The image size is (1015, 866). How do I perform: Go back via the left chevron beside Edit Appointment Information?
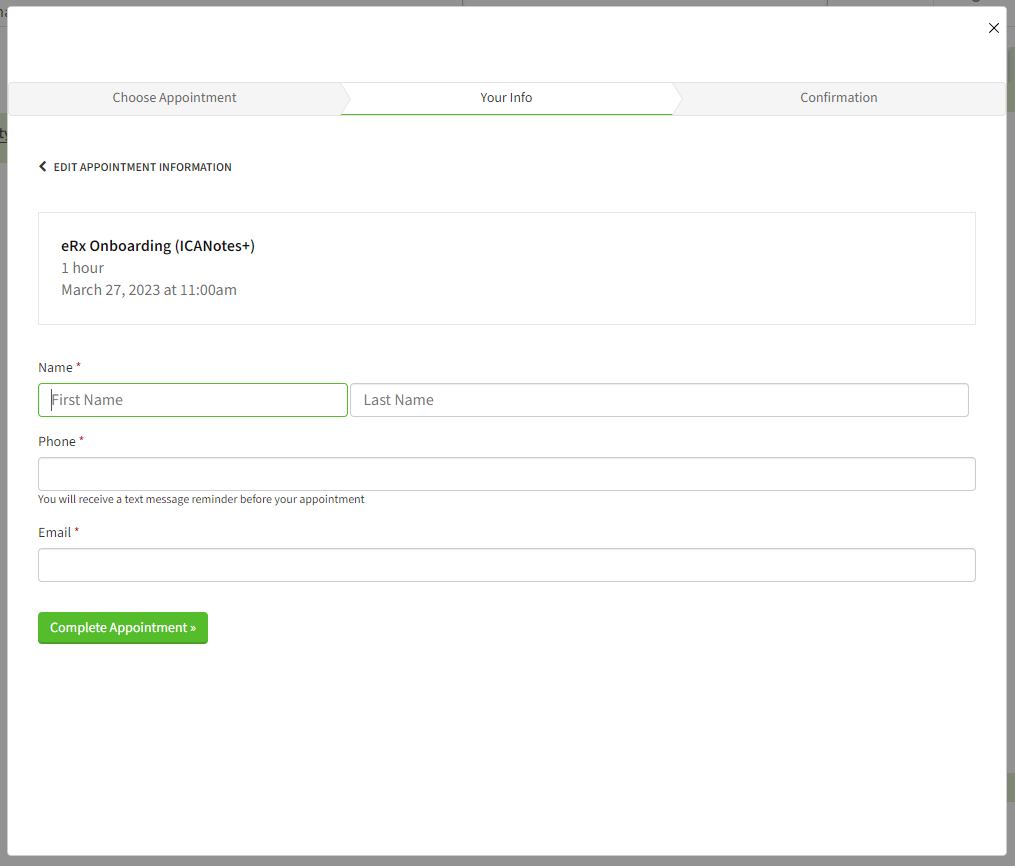pos(43,166)
